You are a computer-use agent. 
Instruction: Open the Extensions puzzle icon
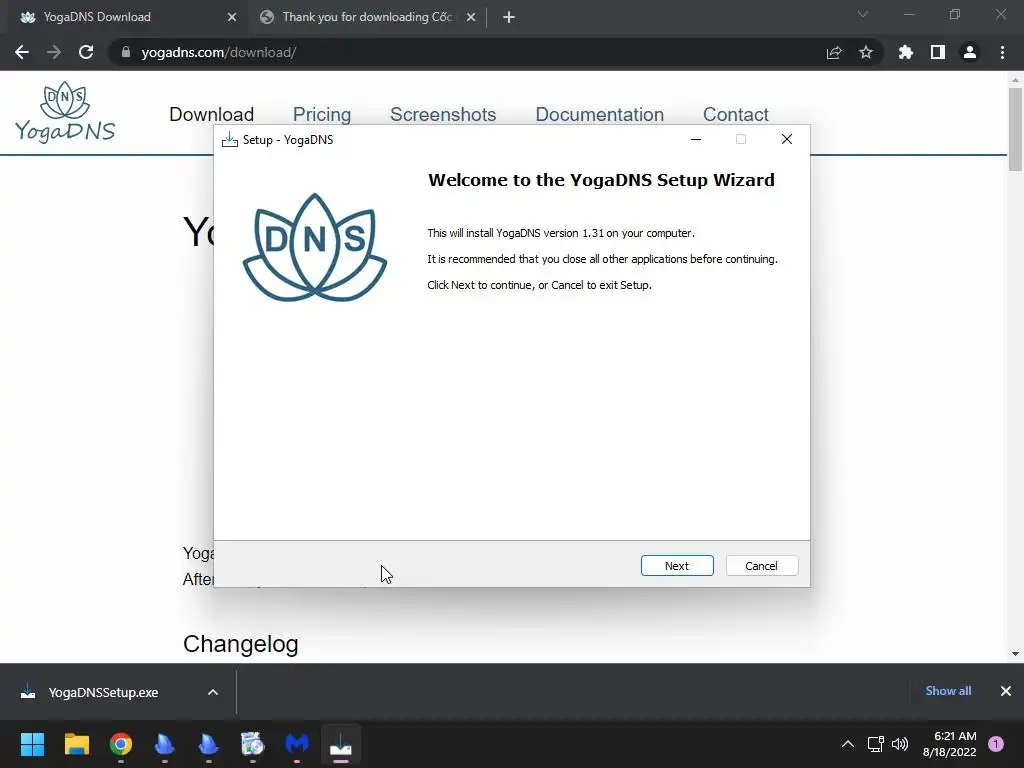906,52
